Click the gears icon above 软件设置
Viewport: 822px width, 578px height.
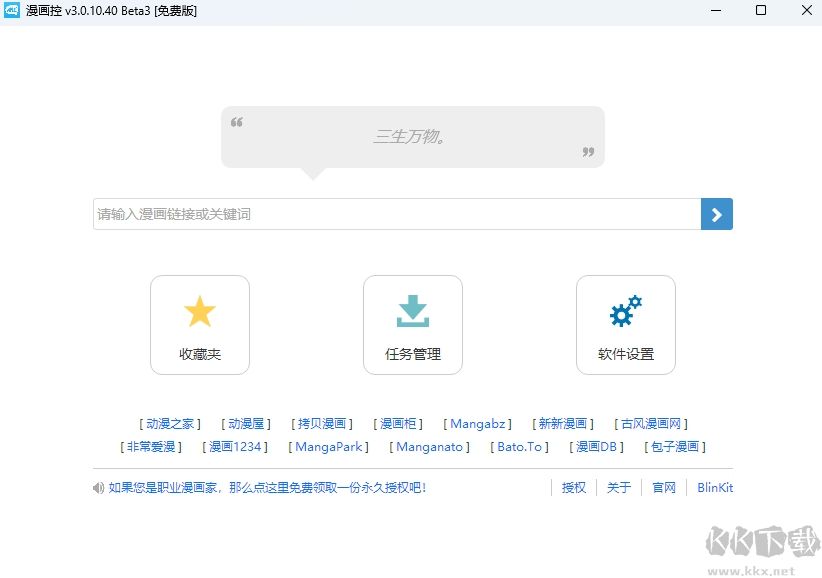coord(626,311)
